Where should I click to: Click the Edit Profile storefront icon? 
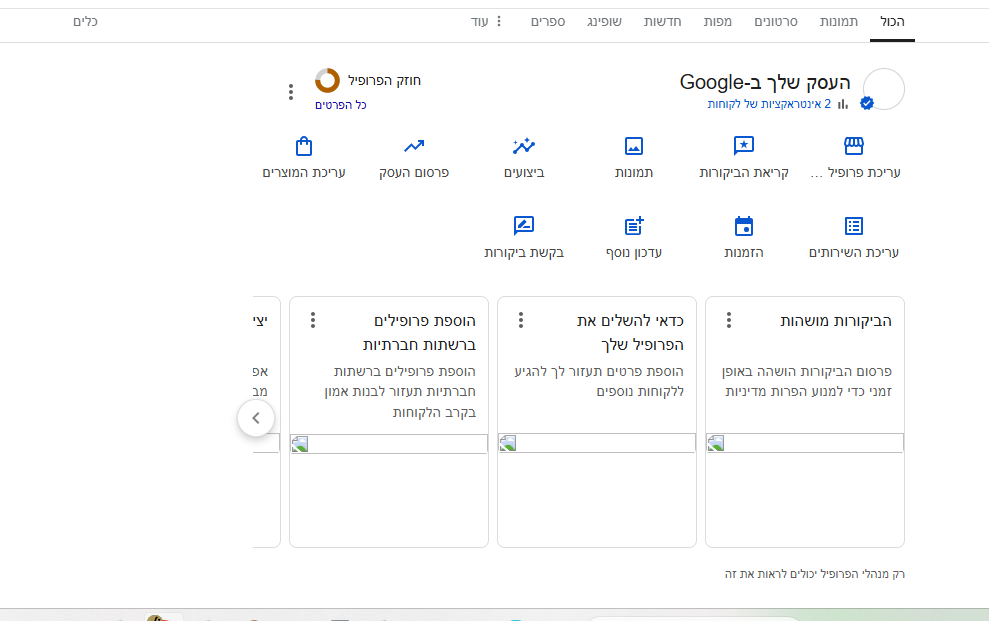point(853,147)
